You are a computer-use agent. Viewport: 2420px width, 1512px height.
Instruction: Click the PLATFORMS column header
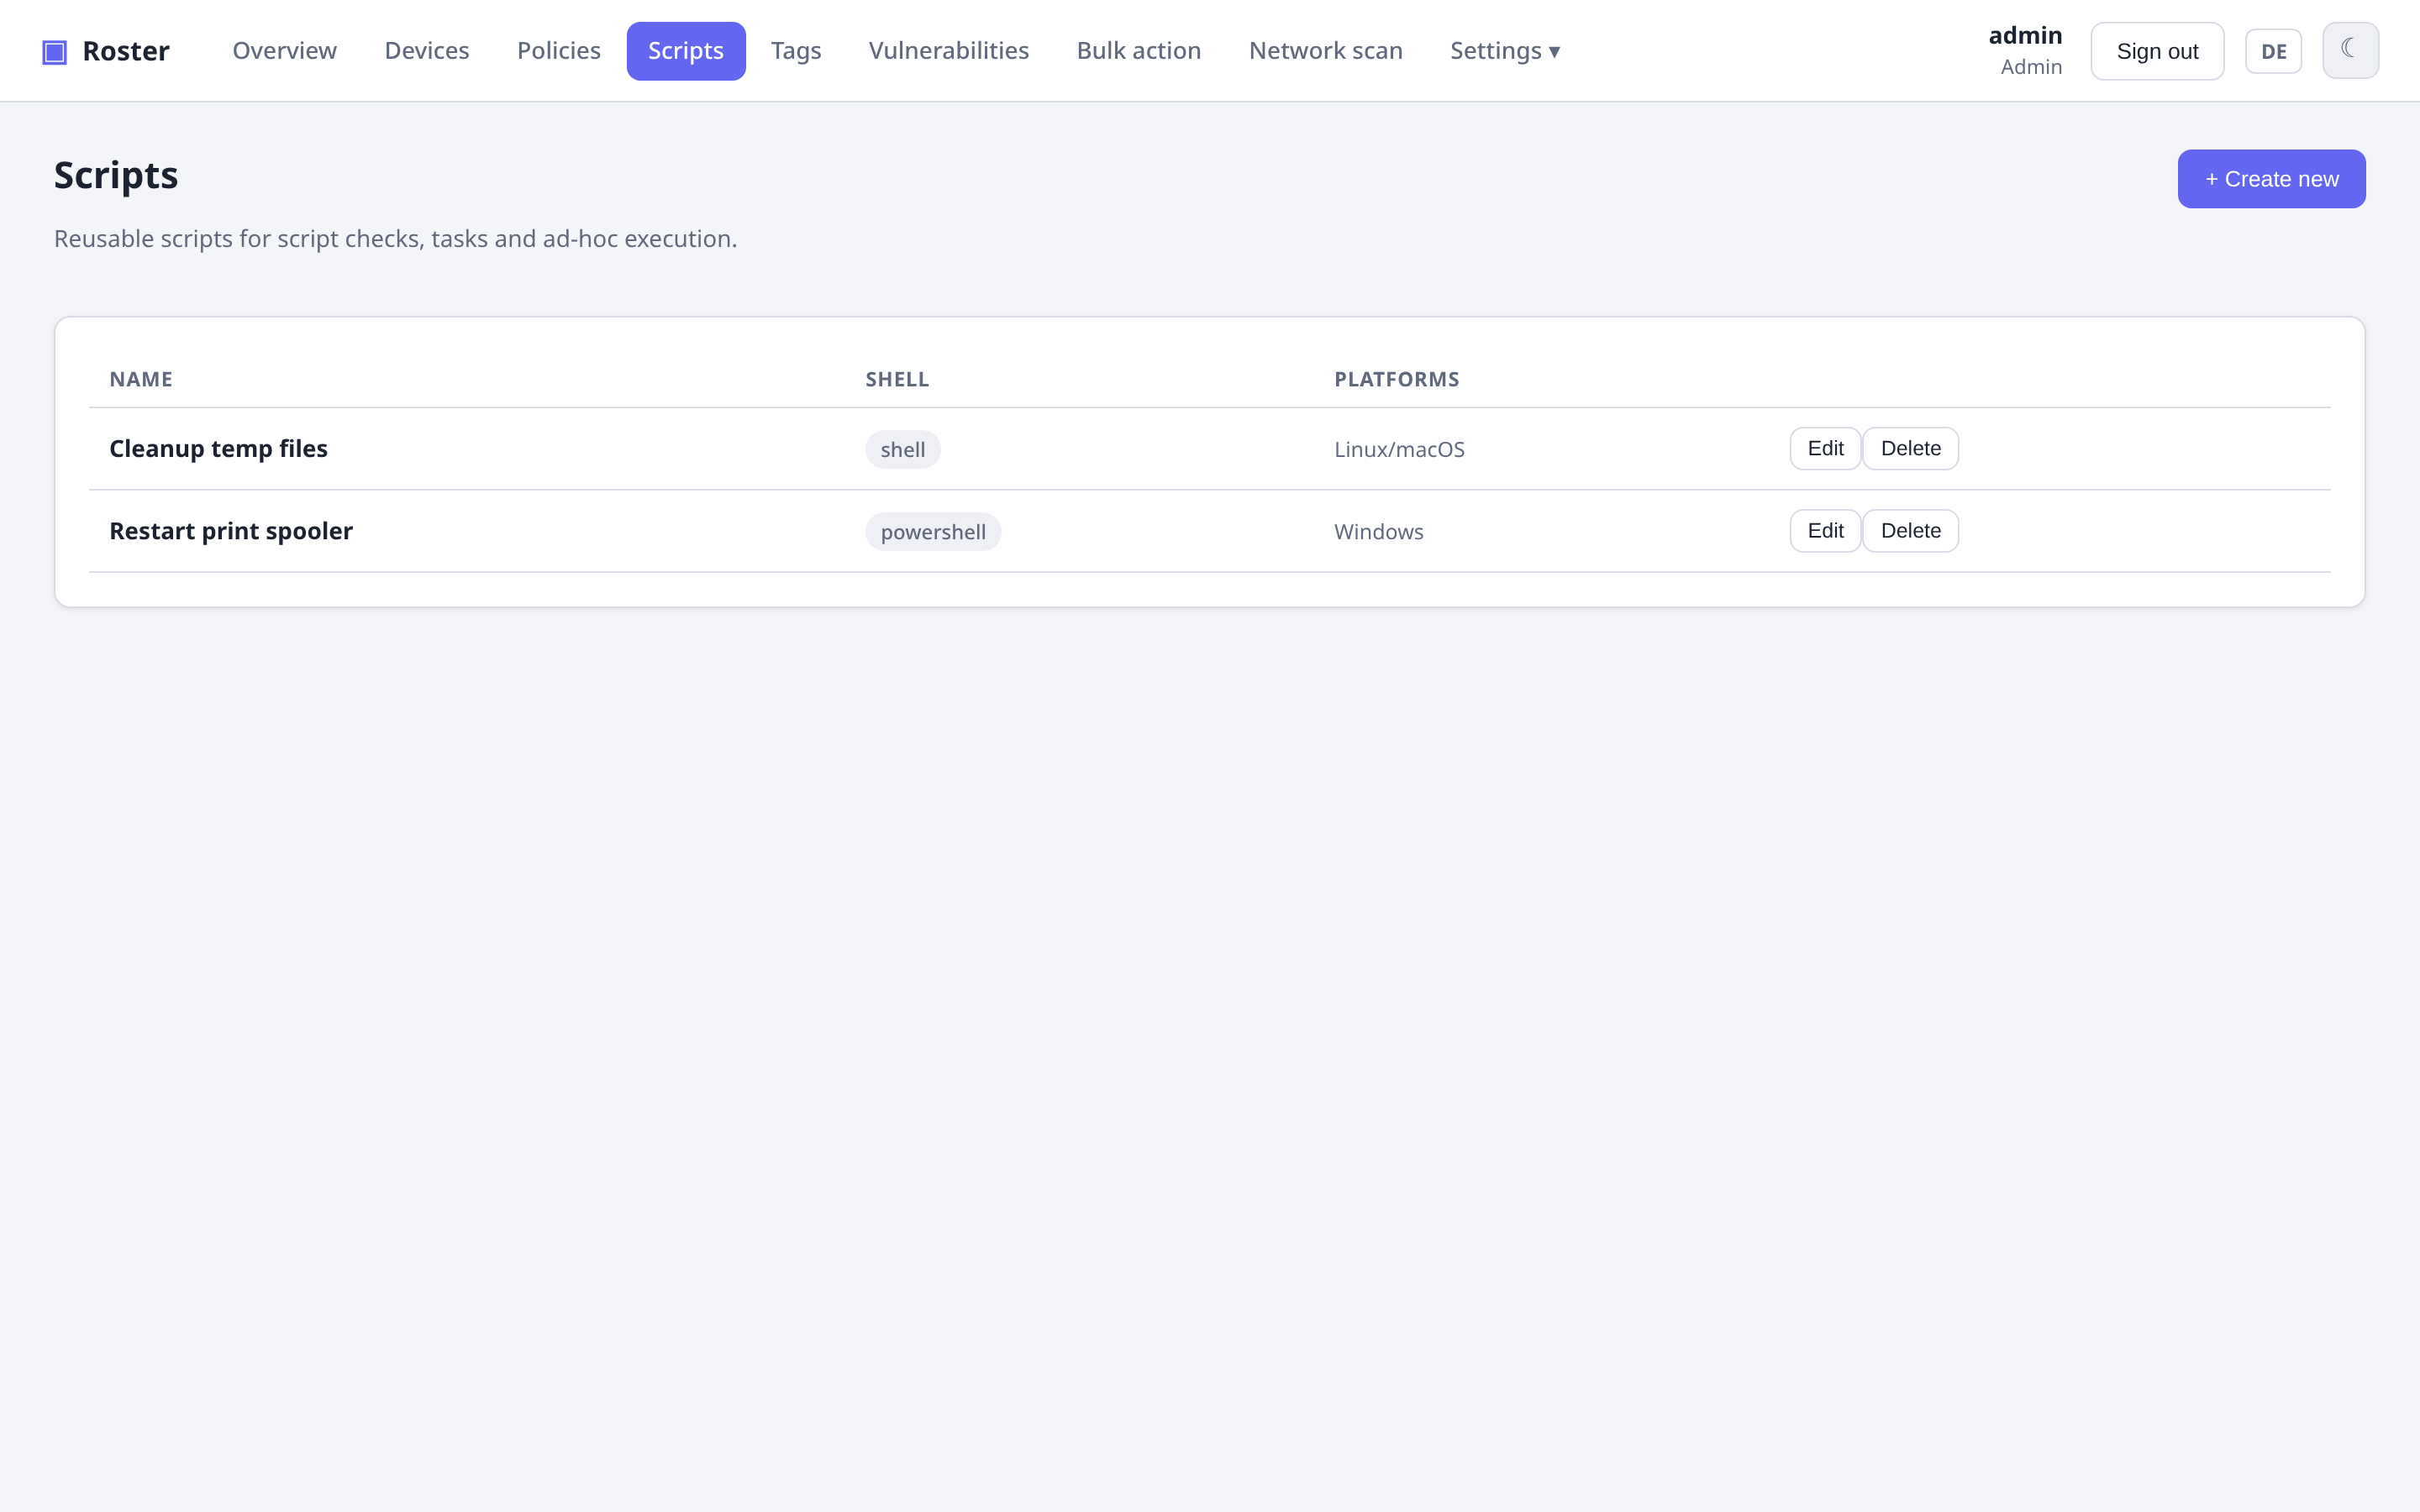click(x=1396, y=380)
